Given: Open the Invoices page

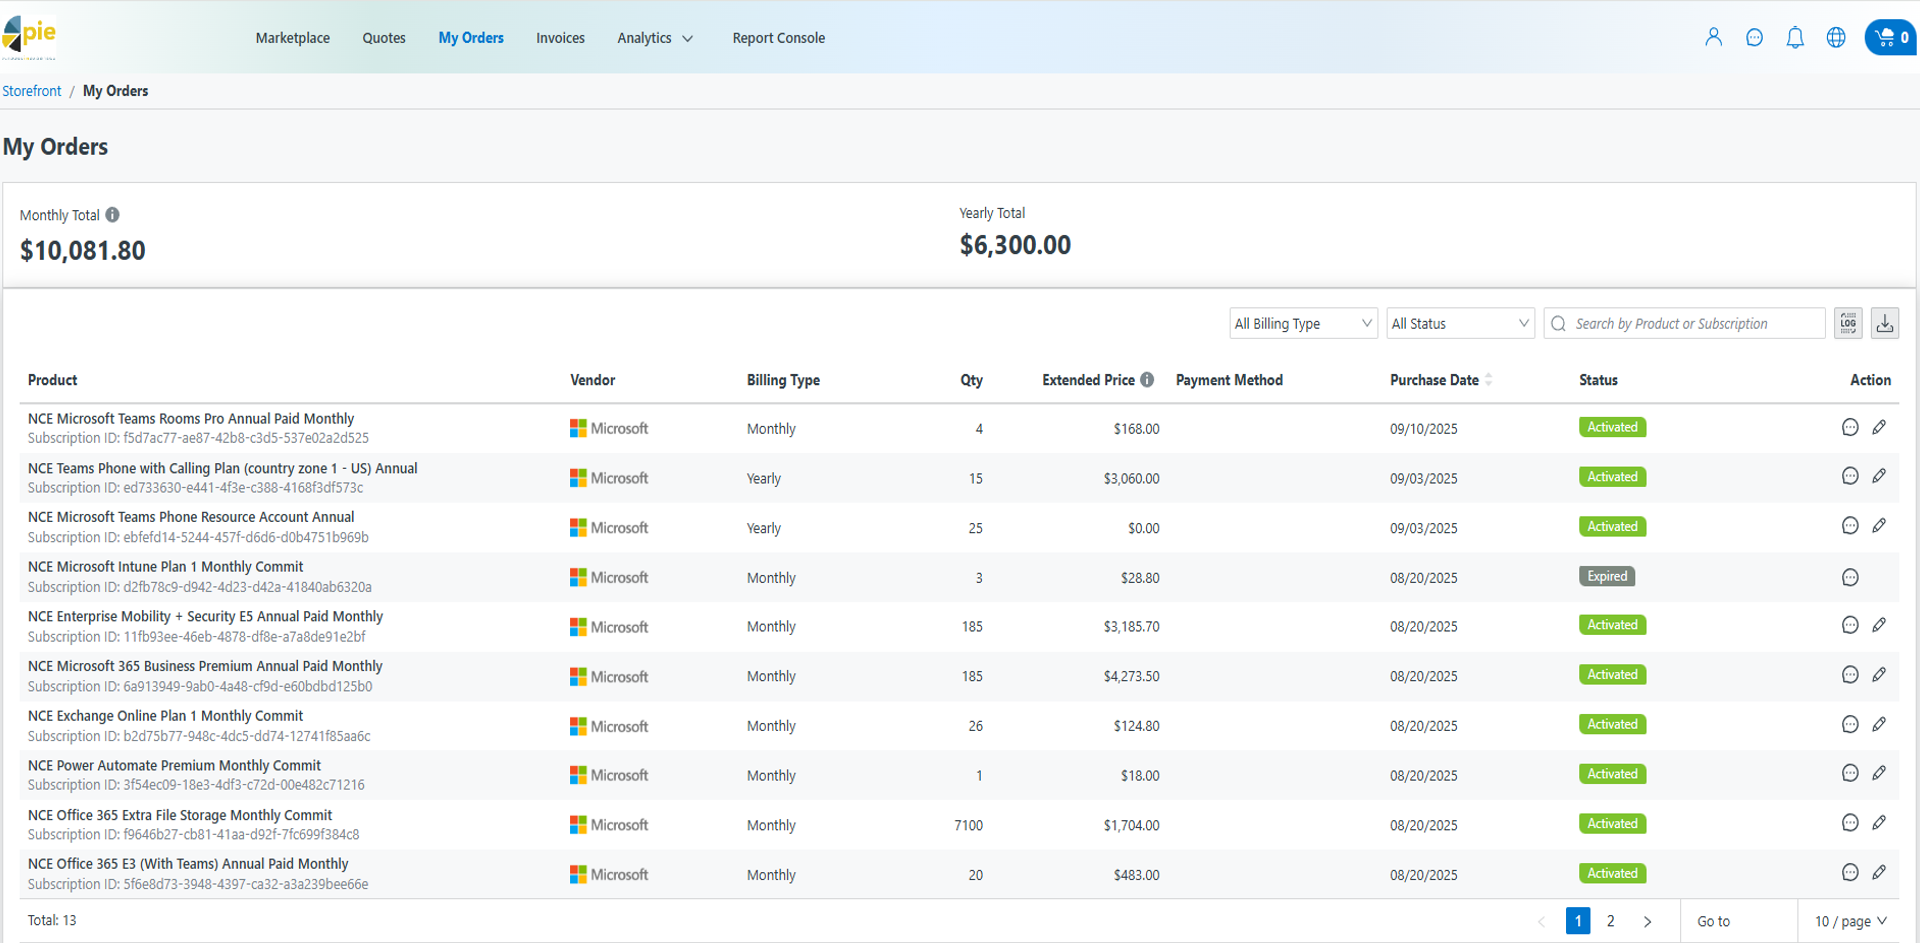Looking at the screenshot, I should coord(560,38).
